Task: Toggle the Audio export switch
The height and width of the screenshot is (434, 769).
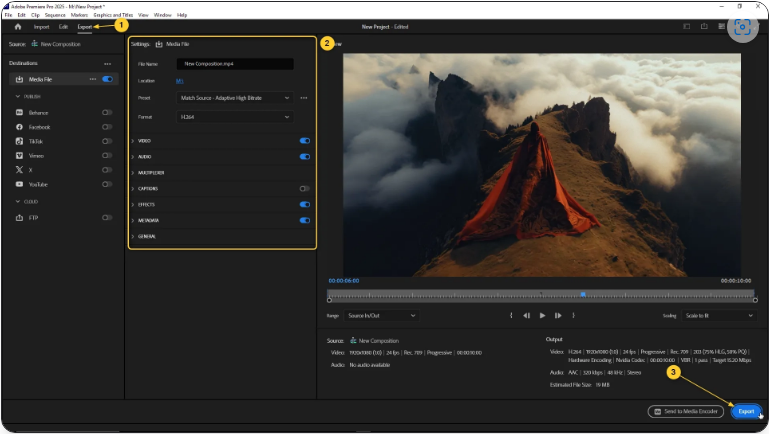Action: pyautogui.click(x=305, y=157)
